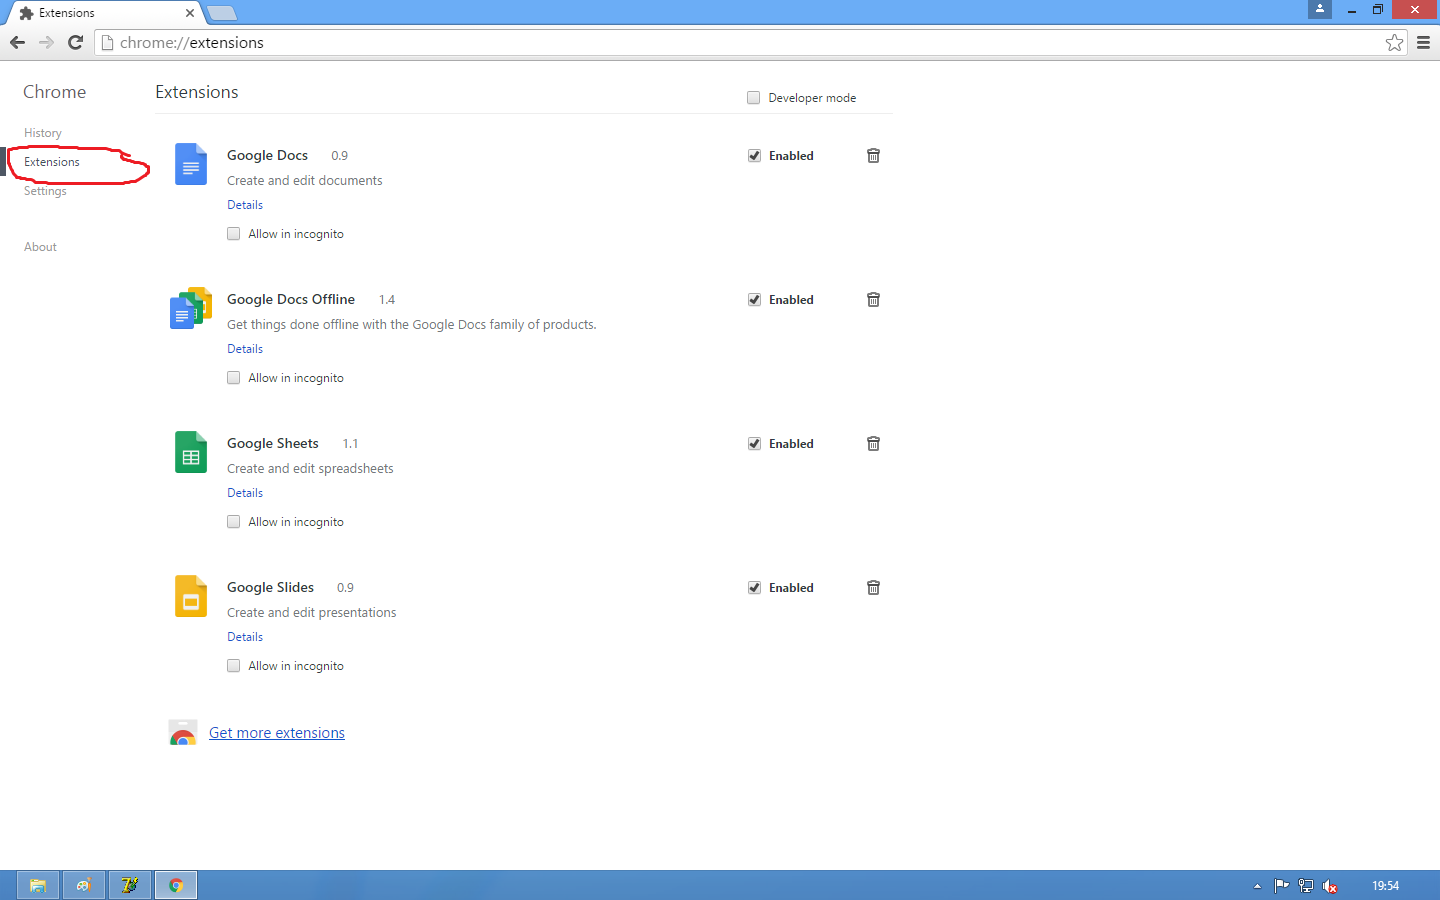
Task: Click the Google Sheets extension name
Action: click(273, 443)
